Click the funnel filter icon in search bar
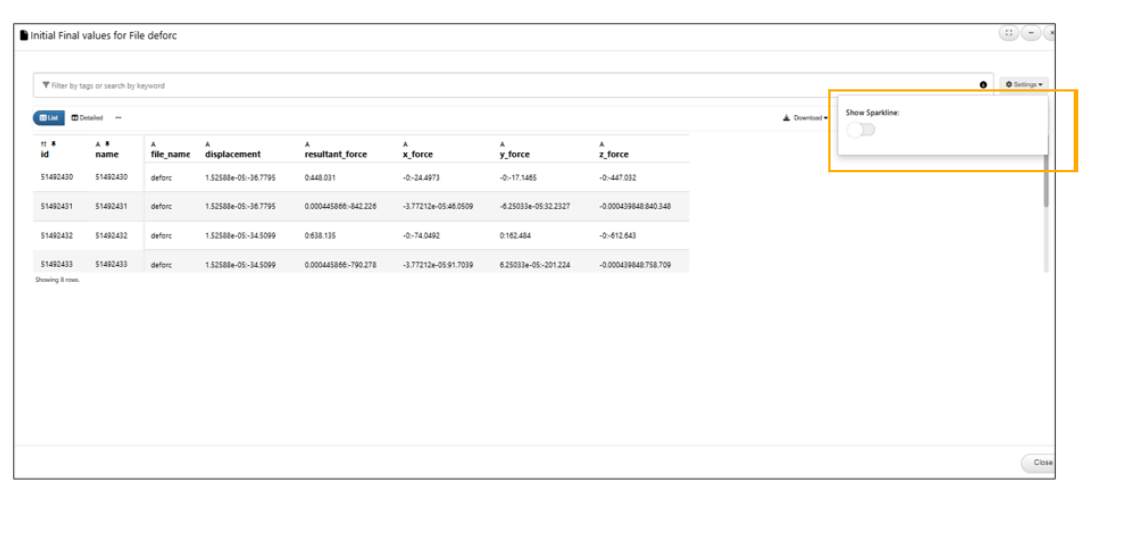 [x=46, y=85]
